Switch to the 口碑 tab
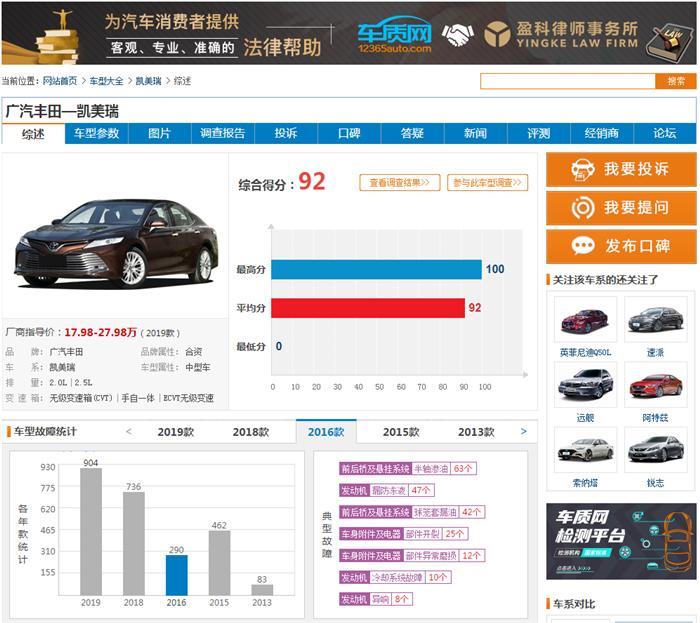Viewport: 700px width, 623px height. pyautogui.click(x=349, y=133)
